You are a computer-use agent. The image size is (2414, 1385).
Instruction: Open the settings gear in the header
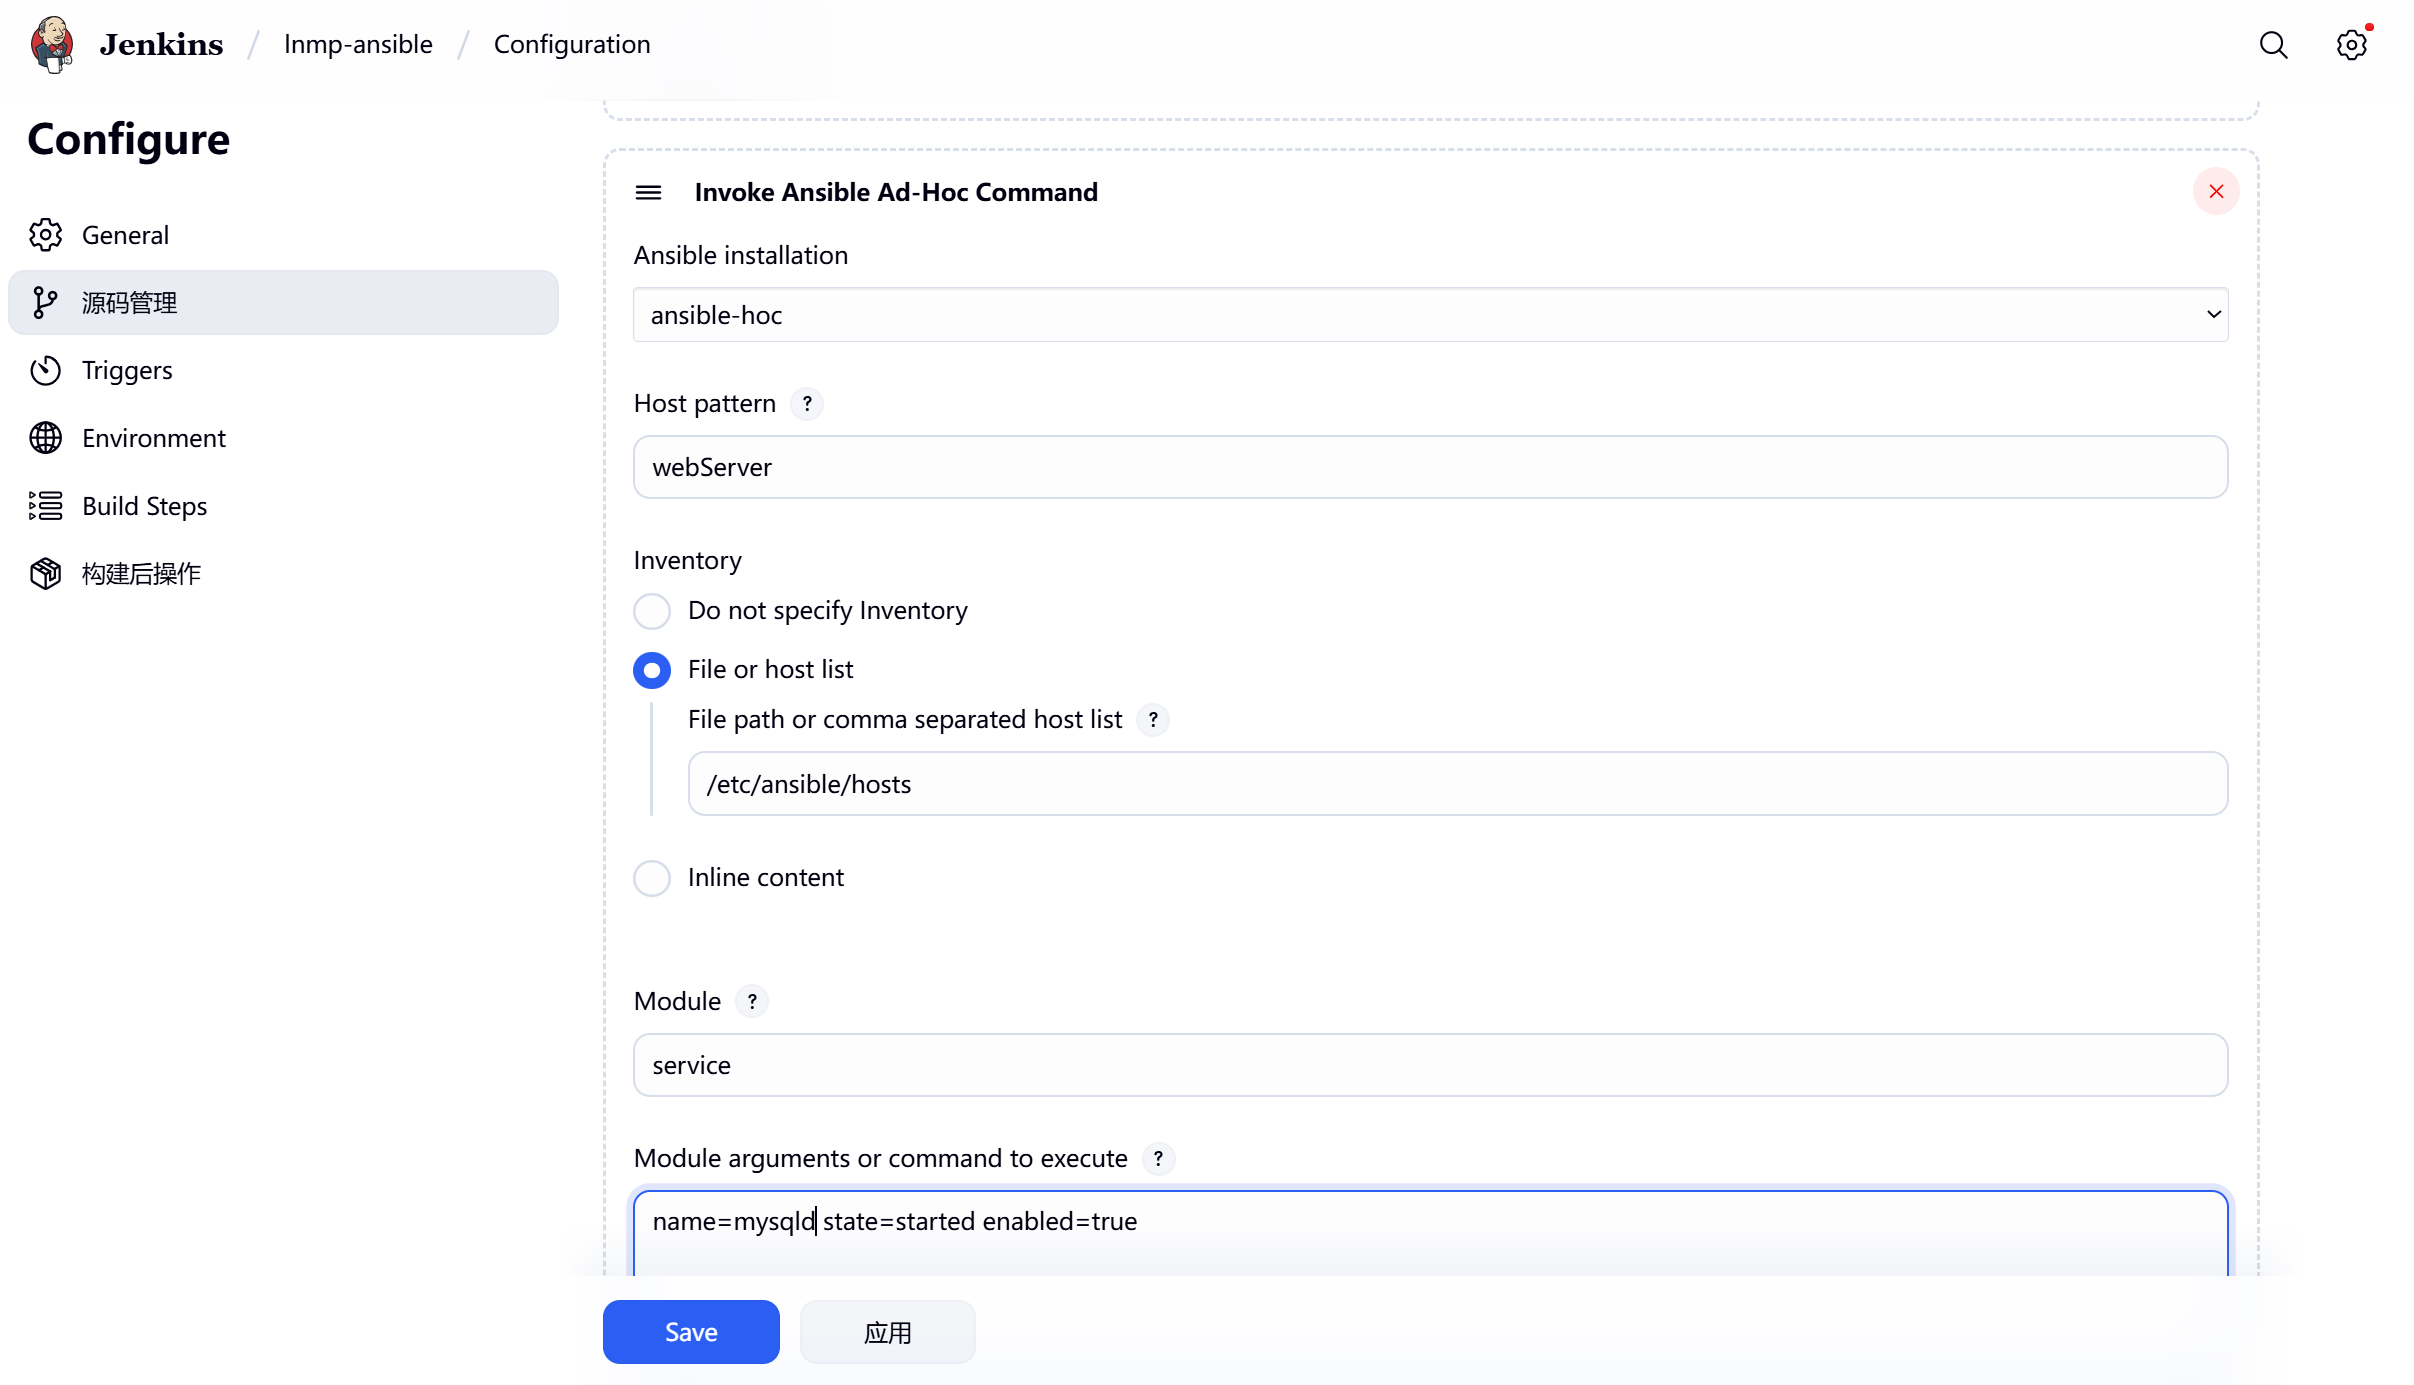click(2351, 45)
